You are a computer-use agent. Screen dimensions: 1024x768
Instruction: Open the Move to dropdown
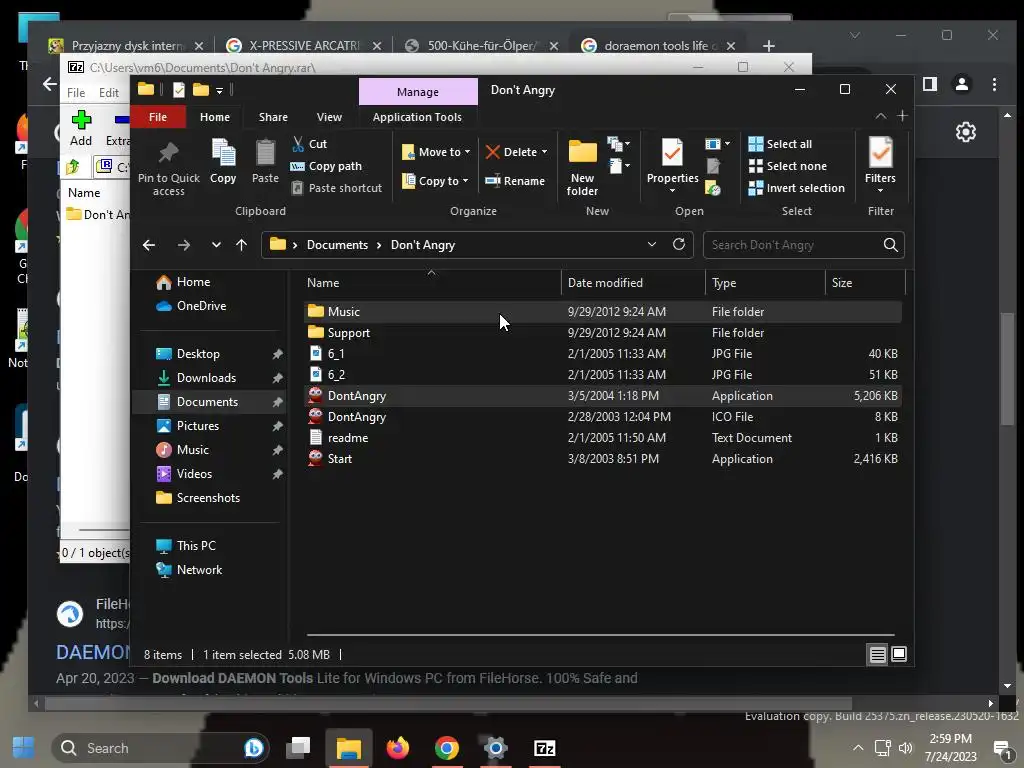(x=436, y=152)
